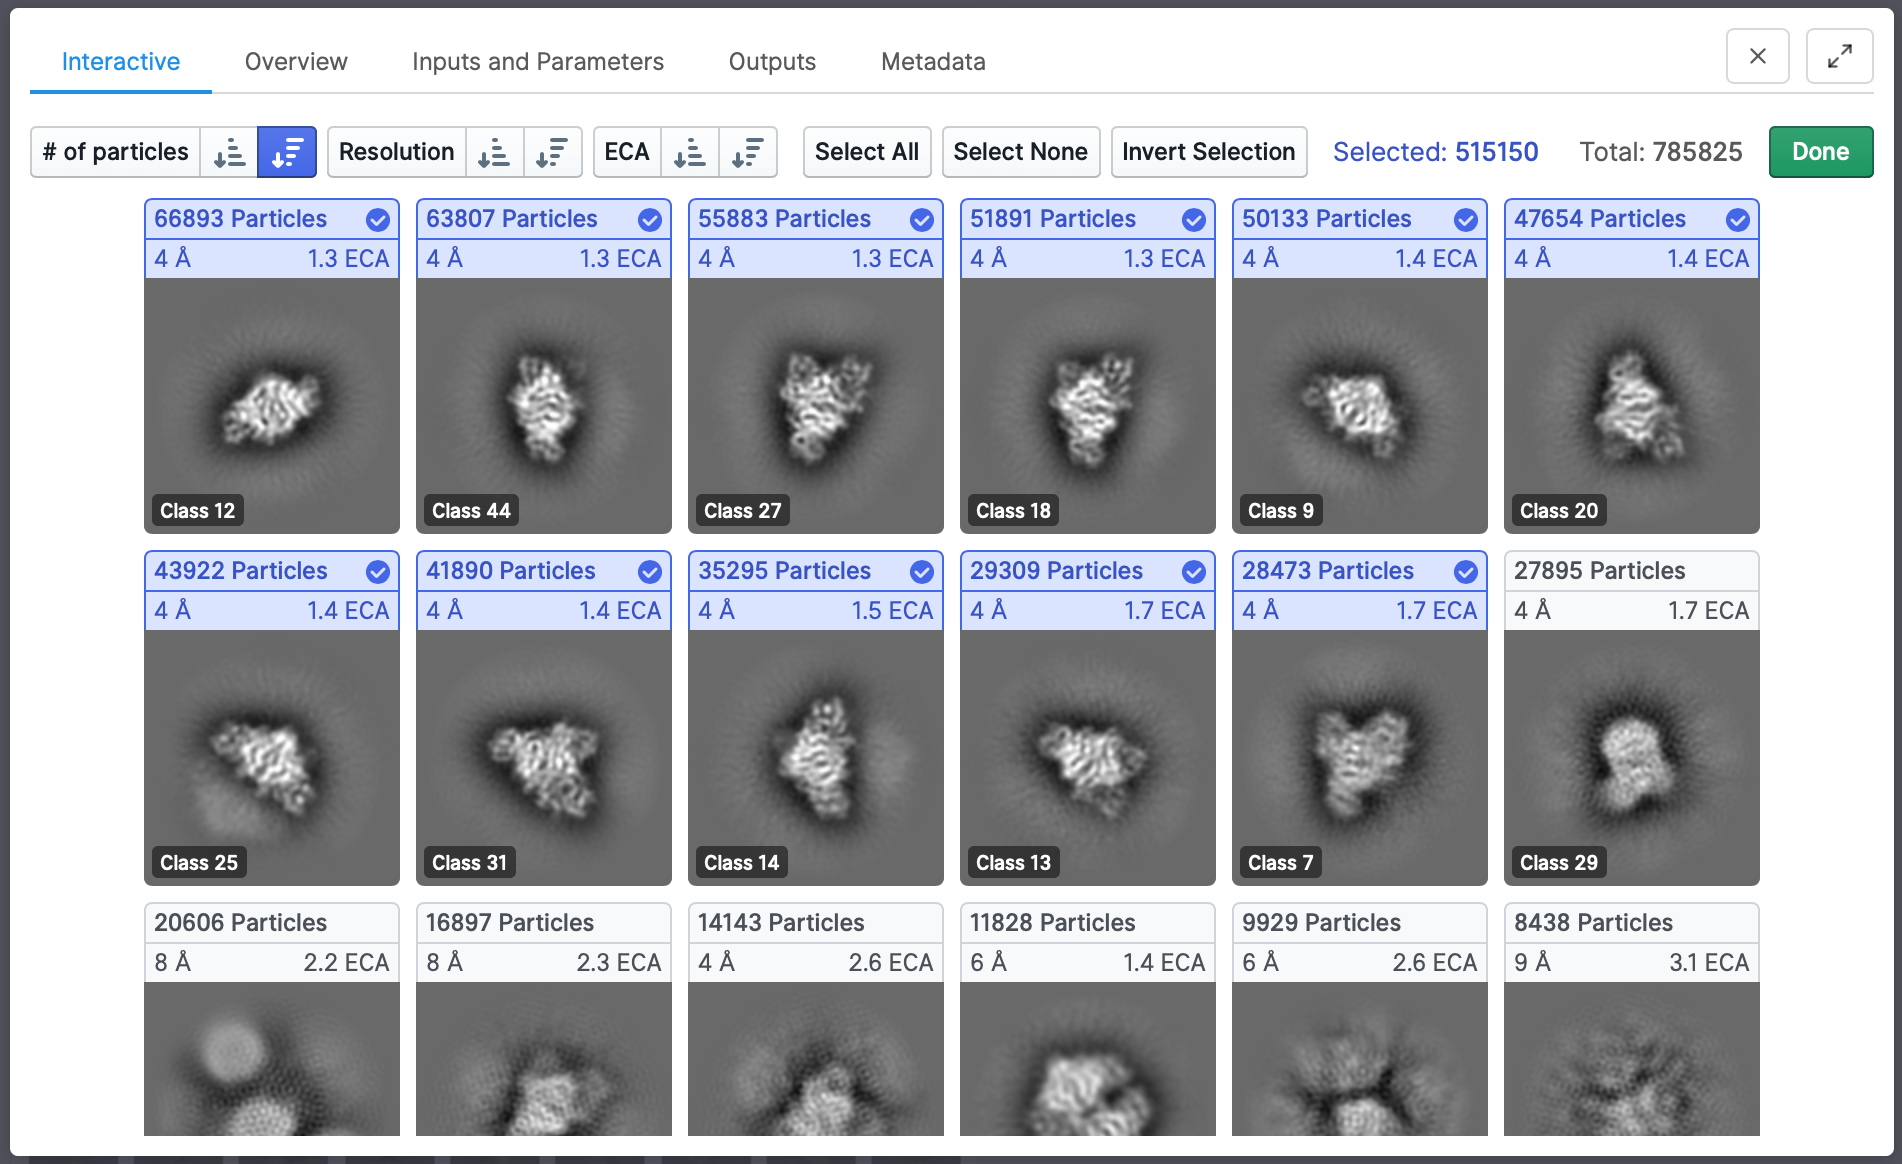Select the Class 20 thumbnail
The image size is (1902, 1164).
(1632, 406)
